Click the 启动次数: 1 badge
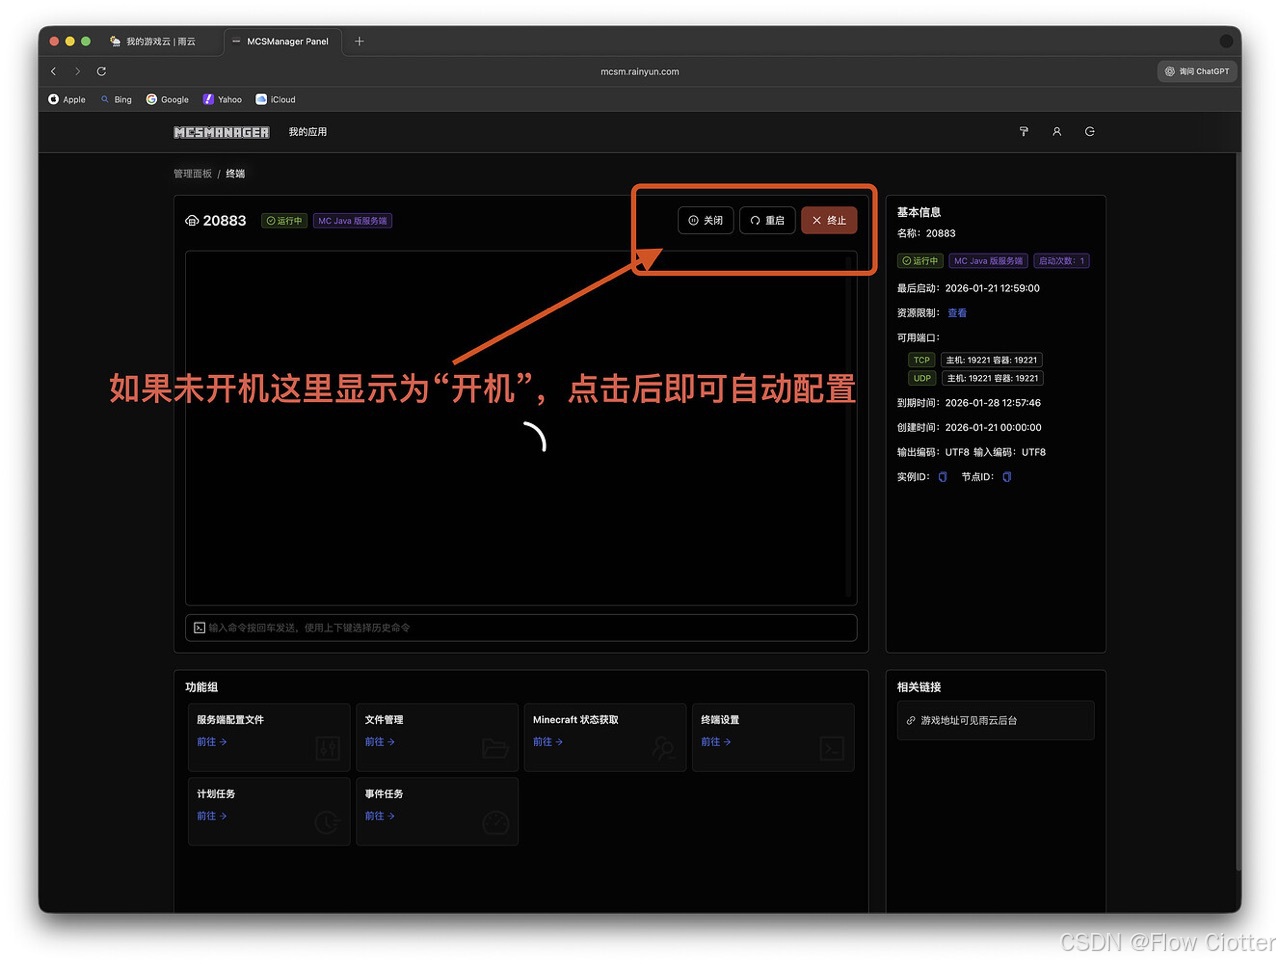 point(1061,261)
